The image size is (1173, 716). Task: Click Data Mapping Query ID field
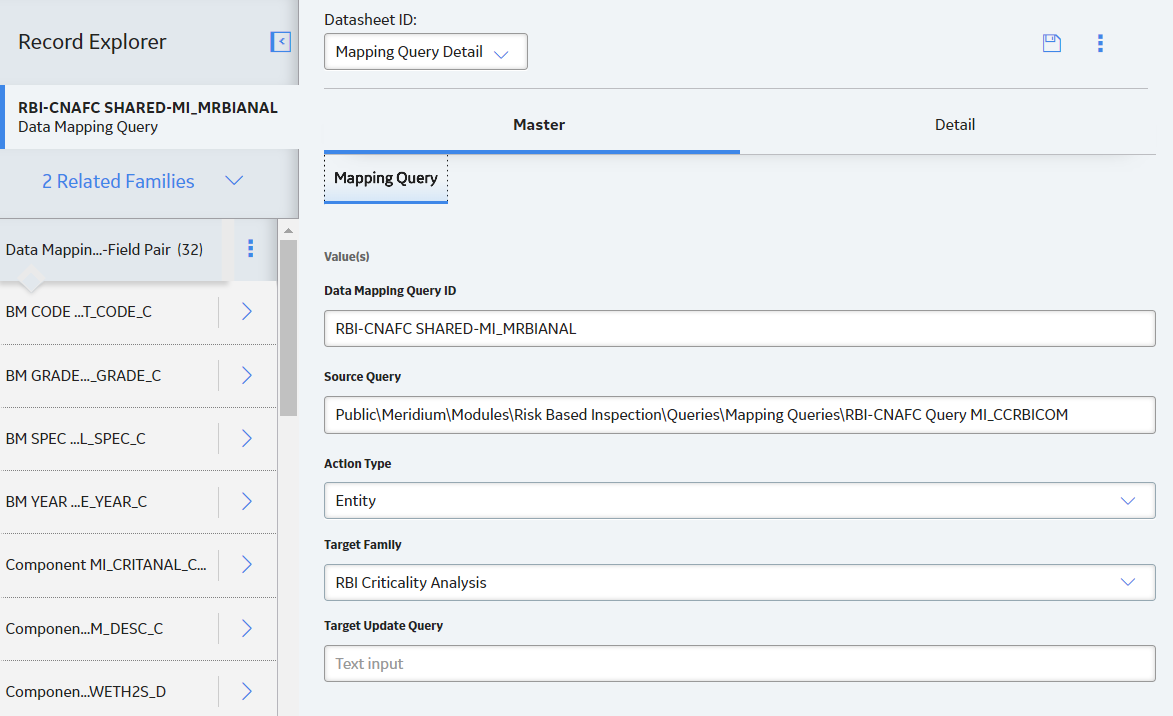click(739, 328)
